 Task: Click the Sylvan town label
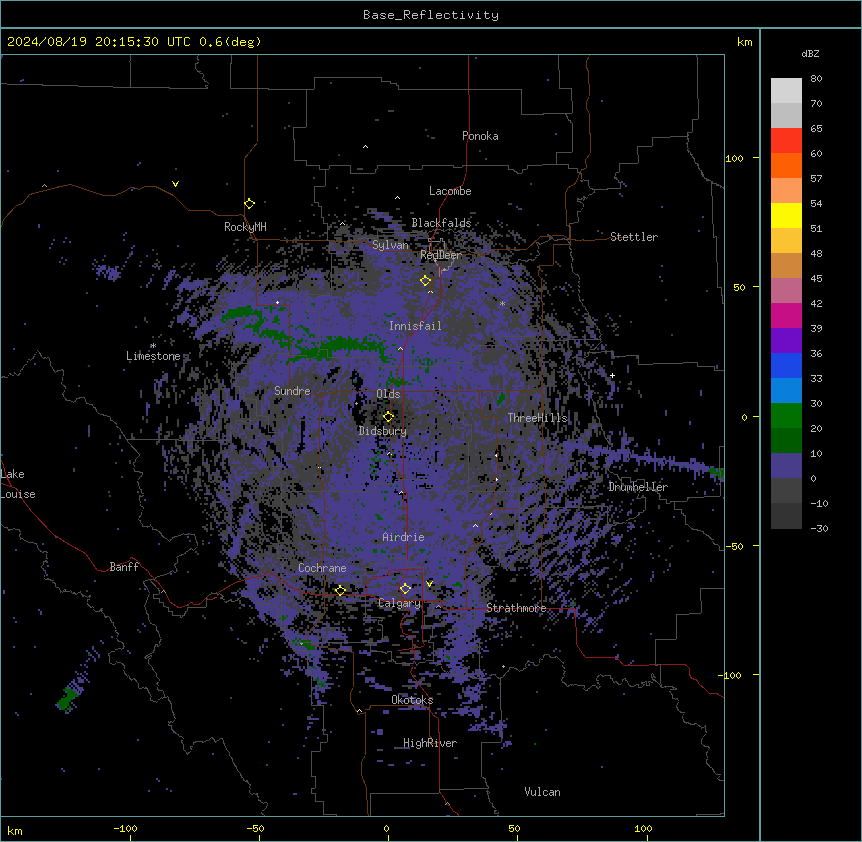(x=390, y=245)
